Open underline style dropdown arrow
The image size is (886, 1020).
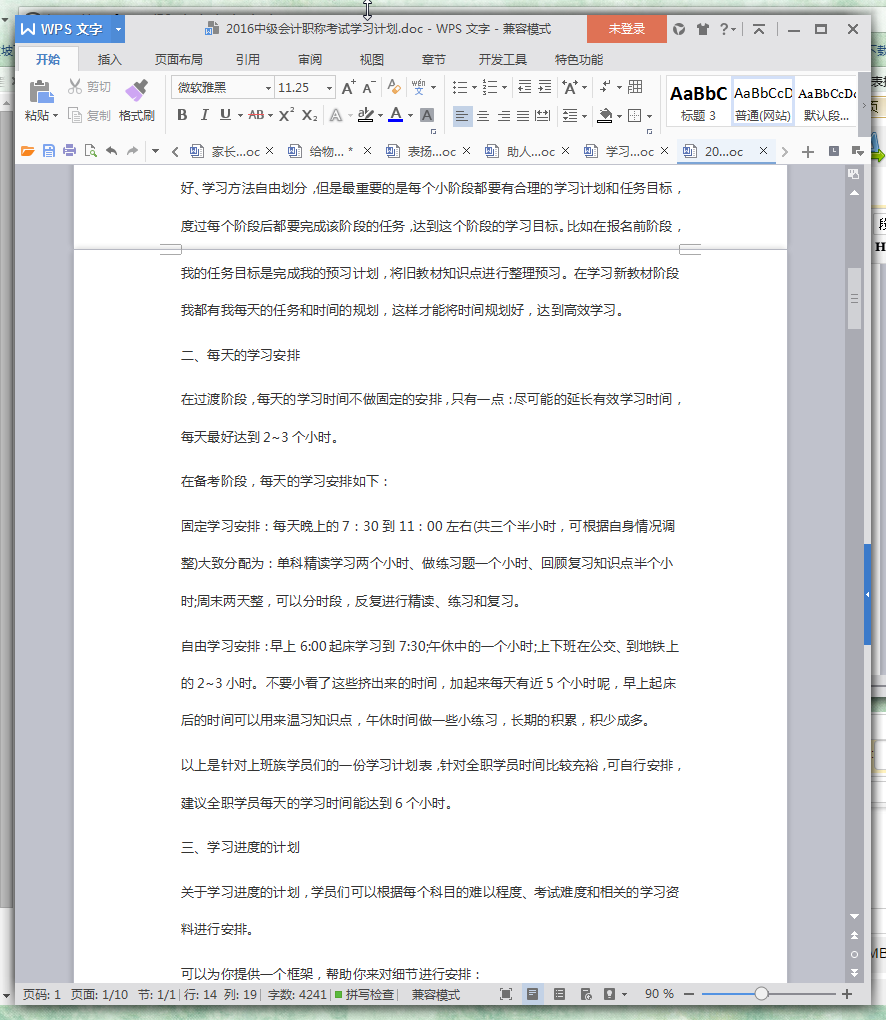(240, 116)
